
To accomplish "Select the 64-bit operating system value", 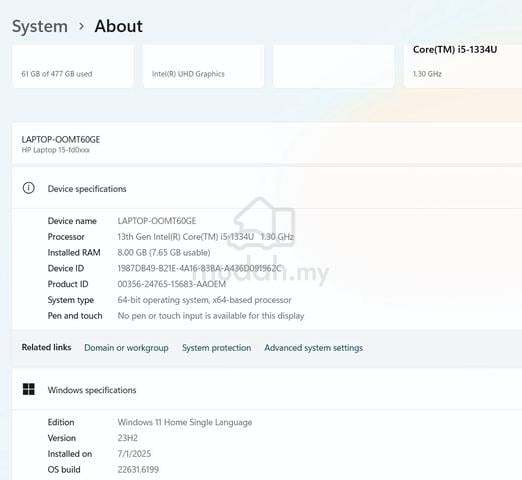I will (204, 300).
